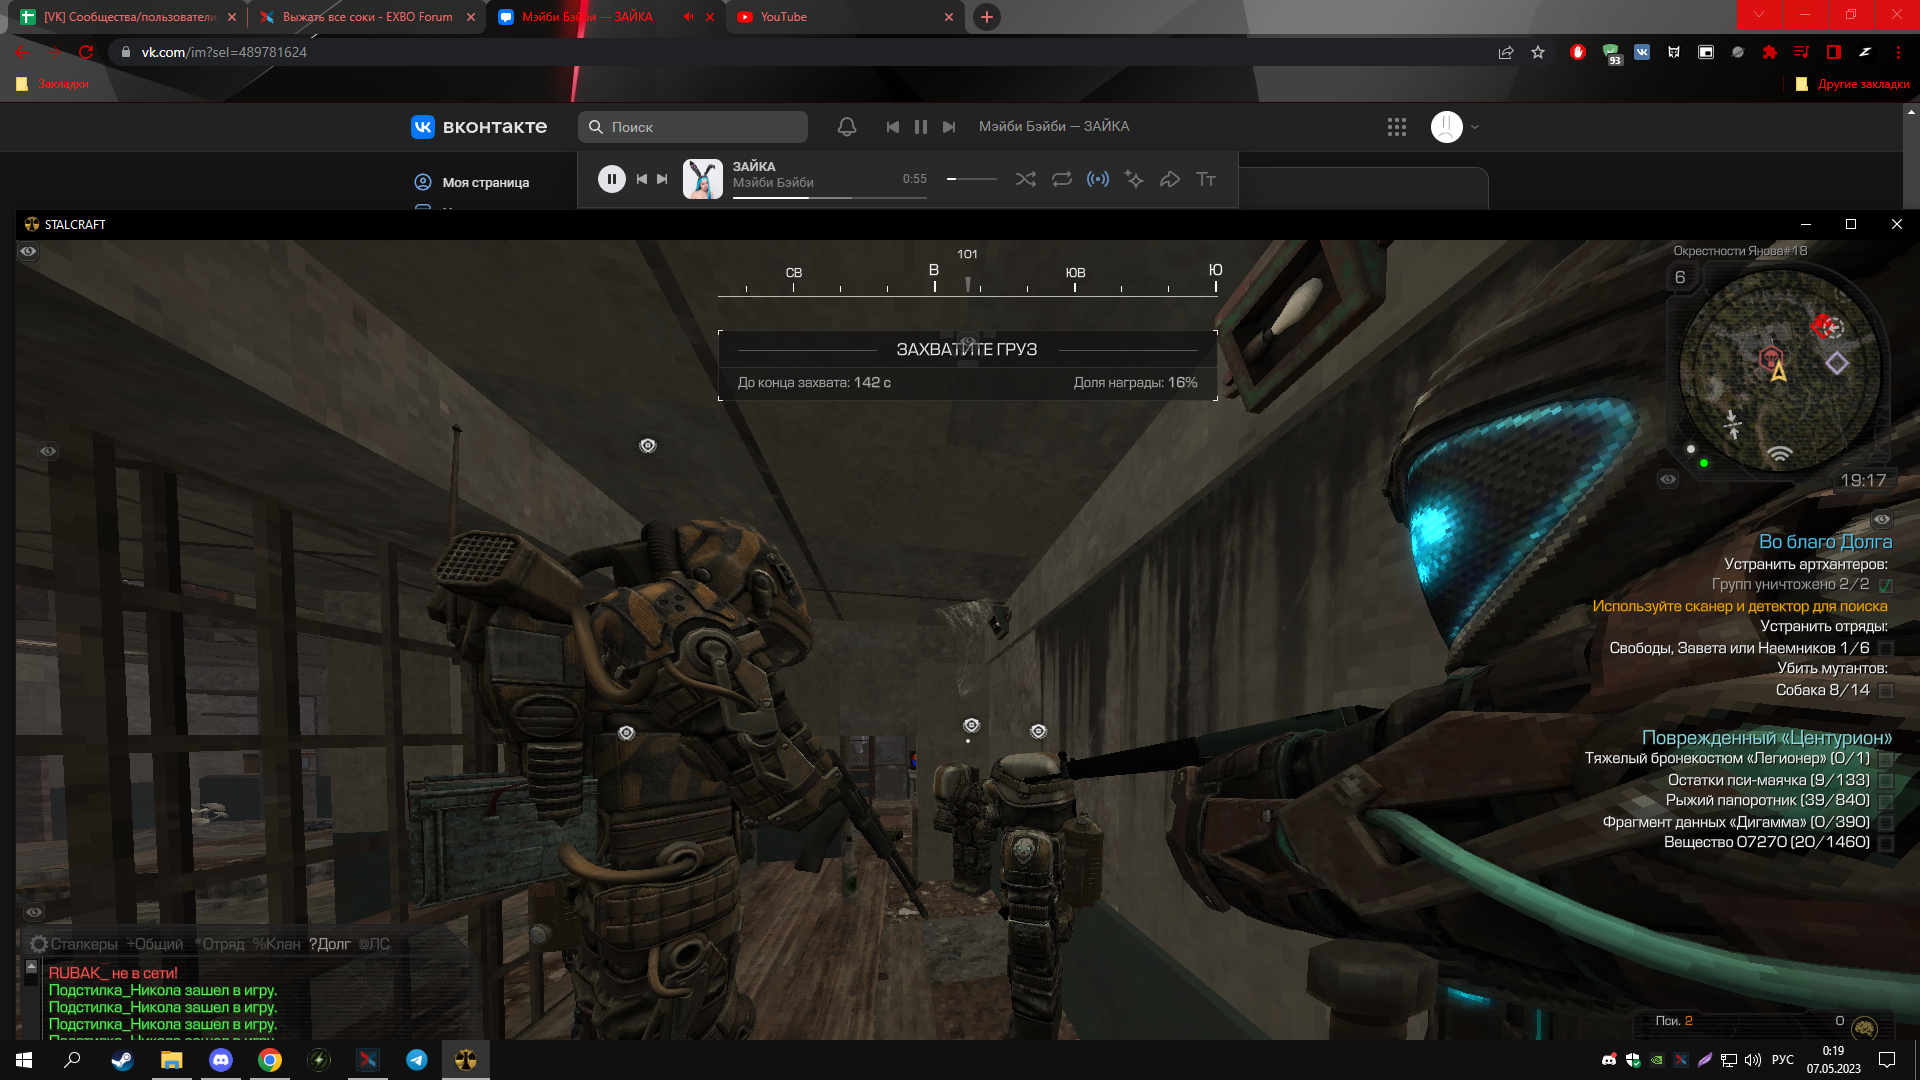Toggle shuffle in VK audio player

[x=1025, y=179]
